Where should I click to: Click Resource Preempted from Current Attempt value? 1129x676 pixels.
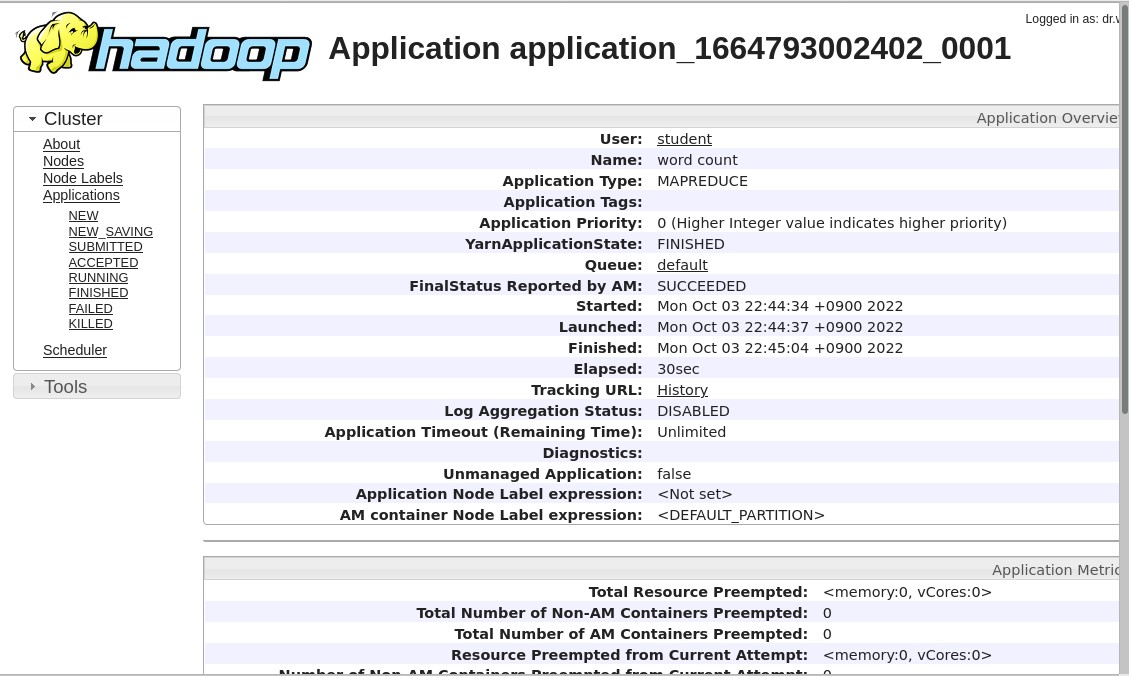[x=907, y=655]
